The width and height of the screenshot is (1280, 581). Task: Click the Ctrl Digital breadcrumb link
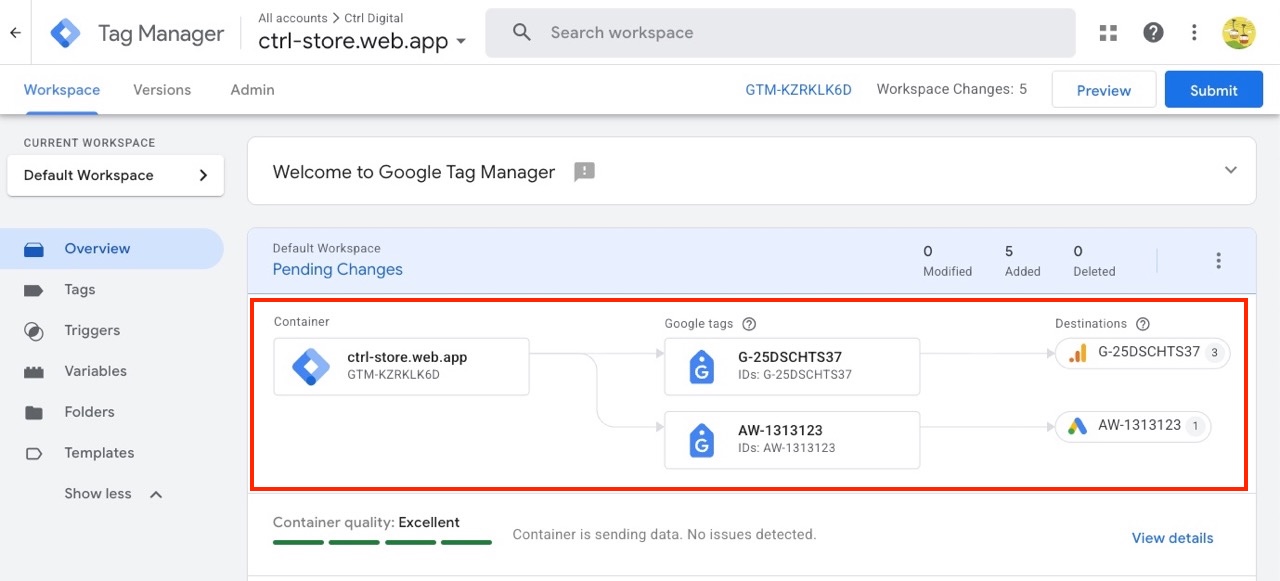coord(372,18)
